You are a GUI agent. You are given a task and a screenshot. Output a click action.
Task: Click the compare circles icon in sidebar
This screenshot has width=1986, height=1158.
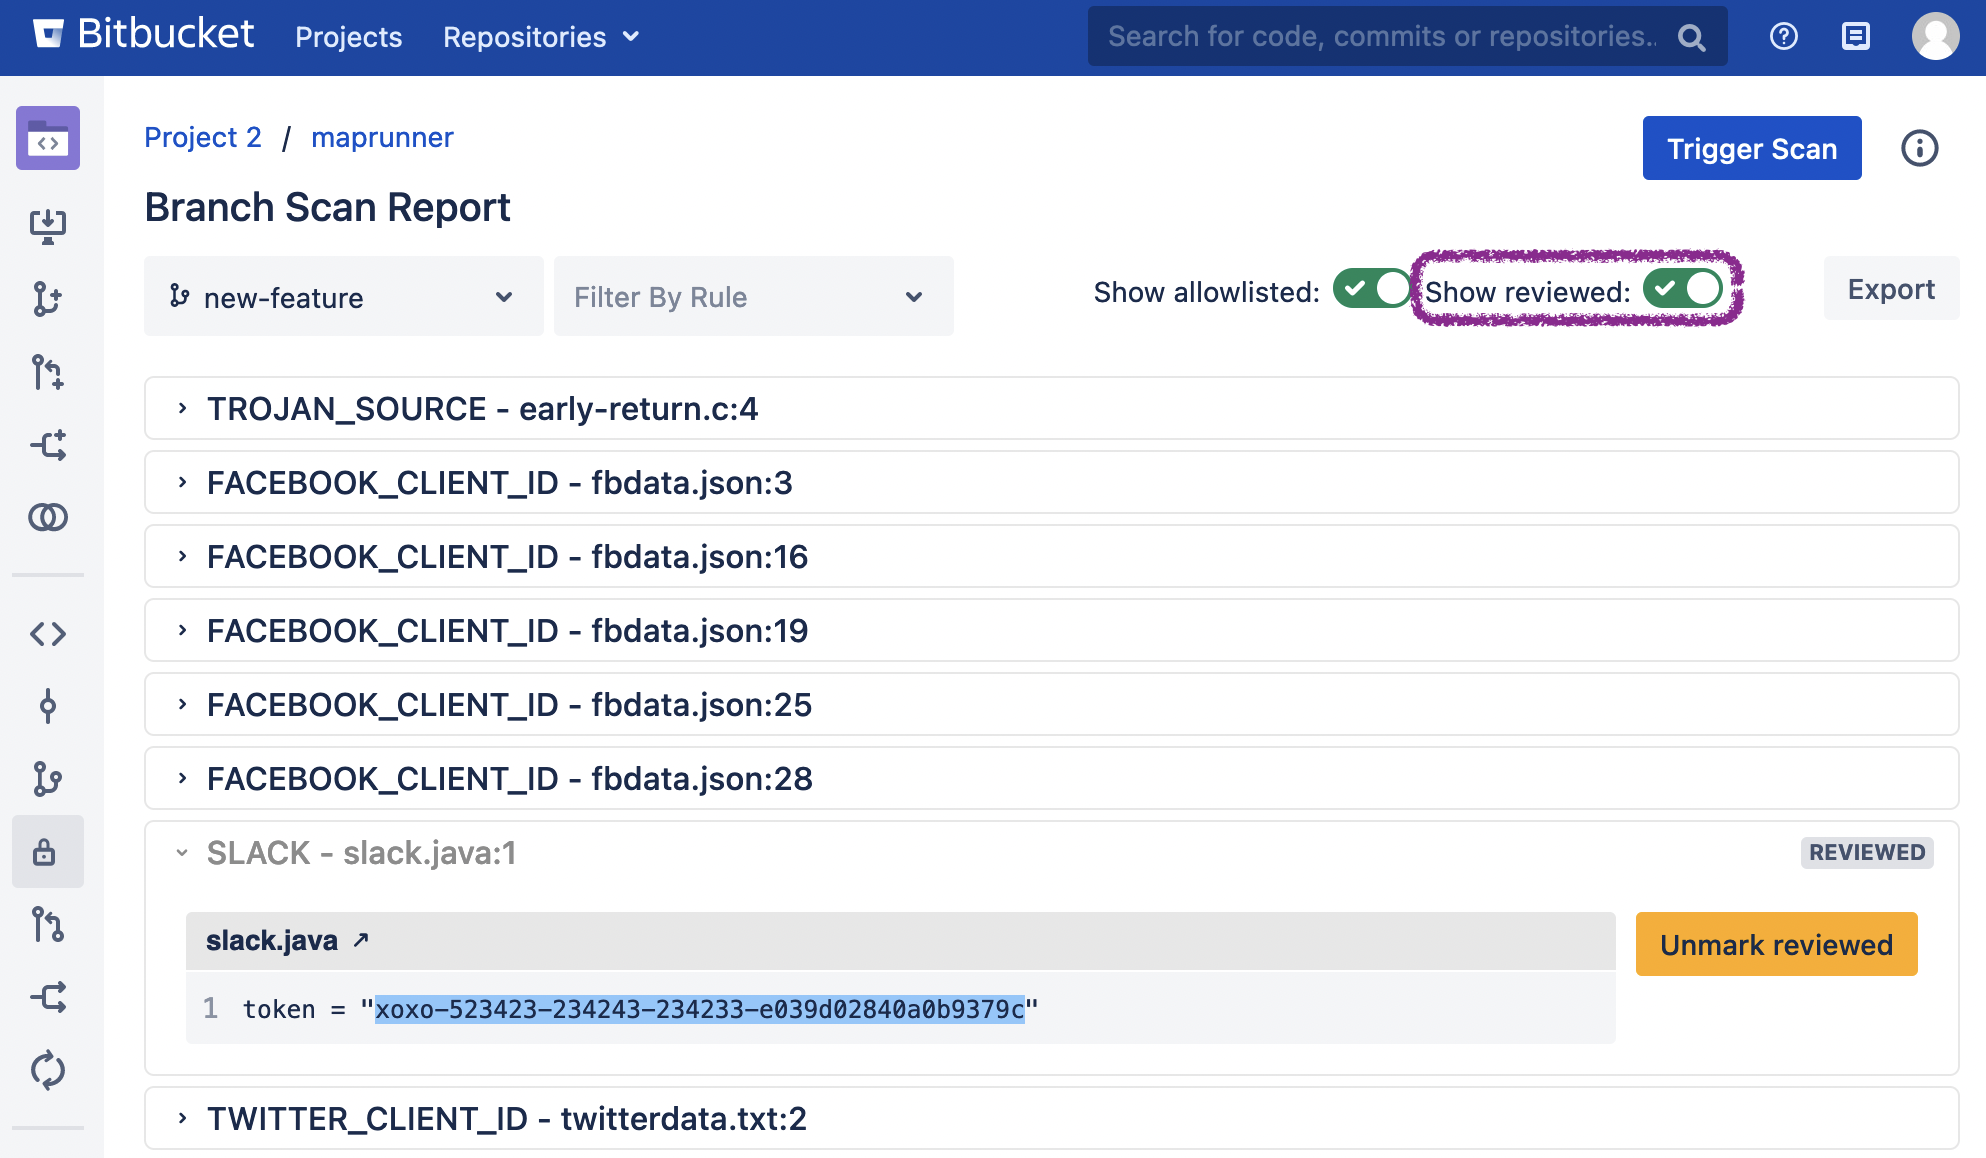pos(47,517)
